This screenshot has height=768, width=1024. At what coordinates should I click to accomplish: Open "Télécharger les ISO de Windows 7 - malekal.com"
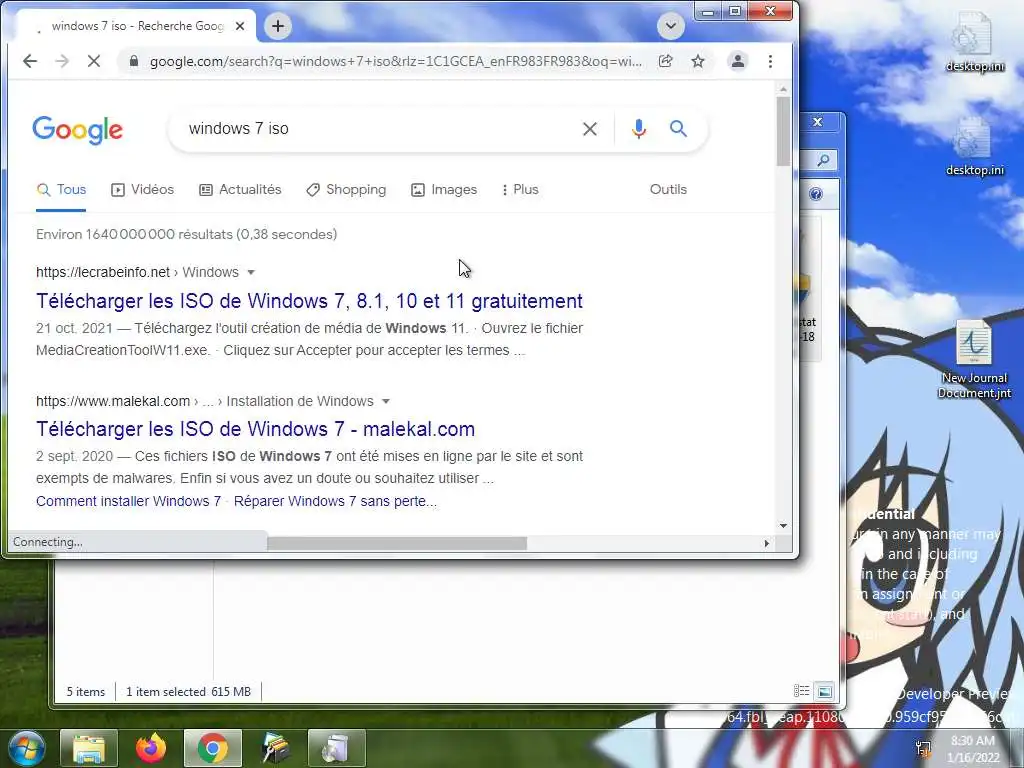tap(255, 429)
